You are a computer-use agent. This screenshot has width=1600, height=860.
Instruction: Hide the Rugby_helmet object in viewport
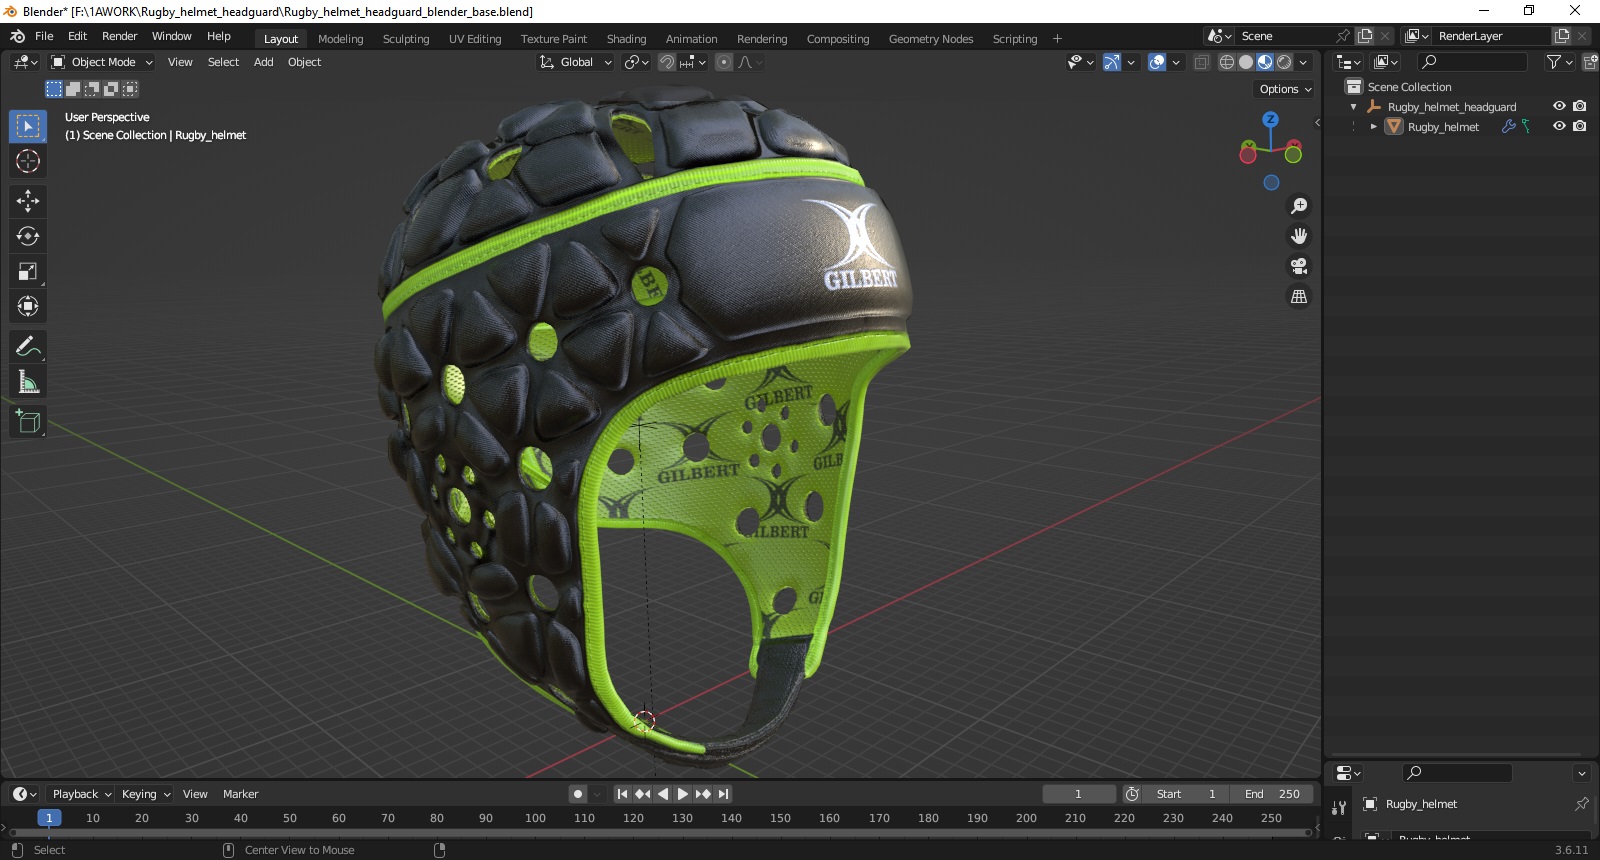(1559, 126)
